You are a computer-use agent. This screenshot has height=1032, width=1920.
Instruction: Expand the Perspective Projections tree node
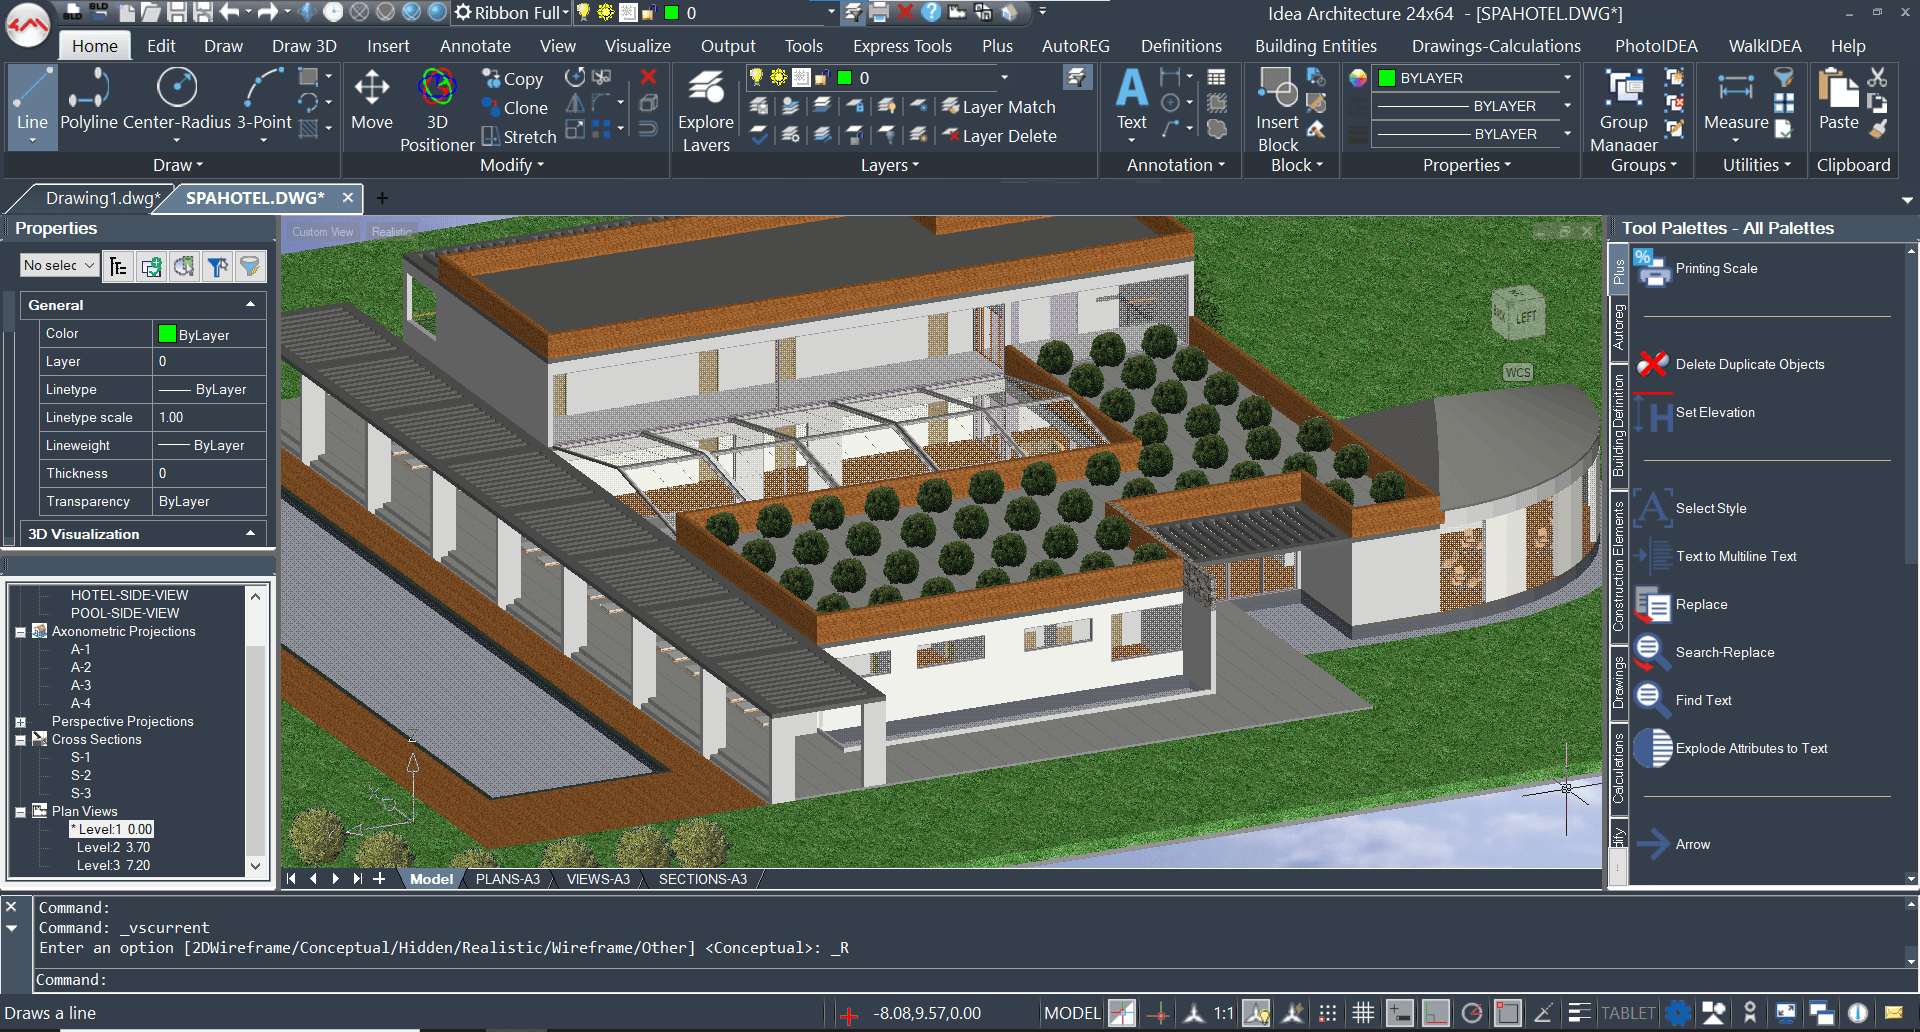click(20, 722)
